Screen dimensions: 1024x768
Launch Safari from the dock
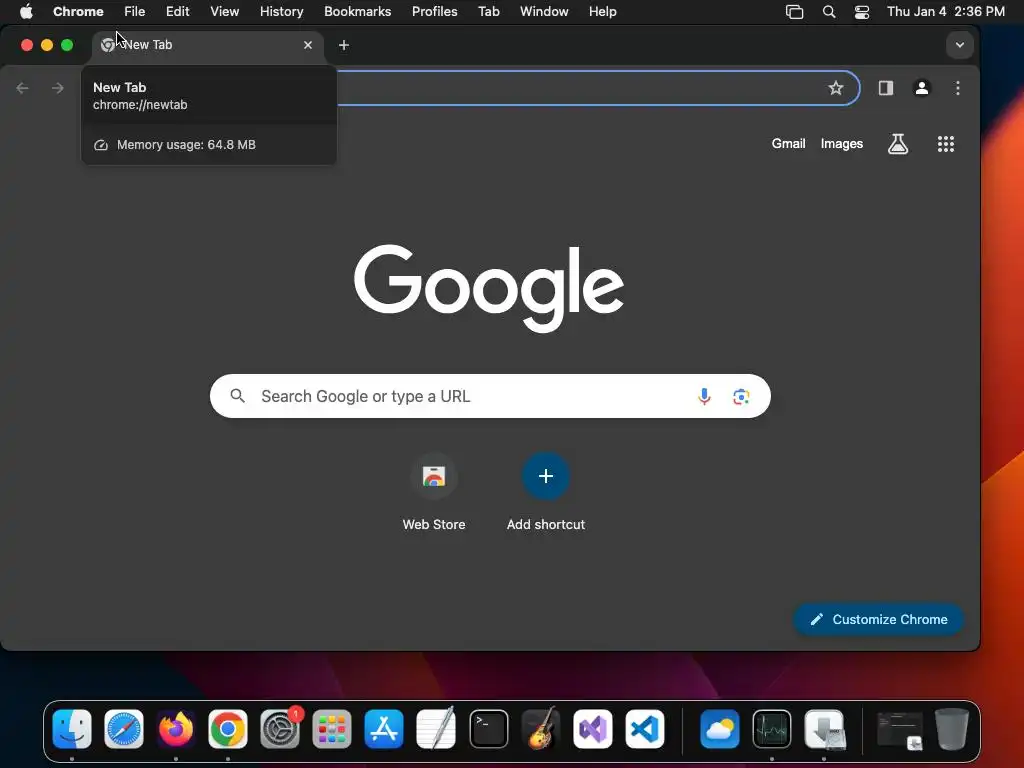point(124,729)
